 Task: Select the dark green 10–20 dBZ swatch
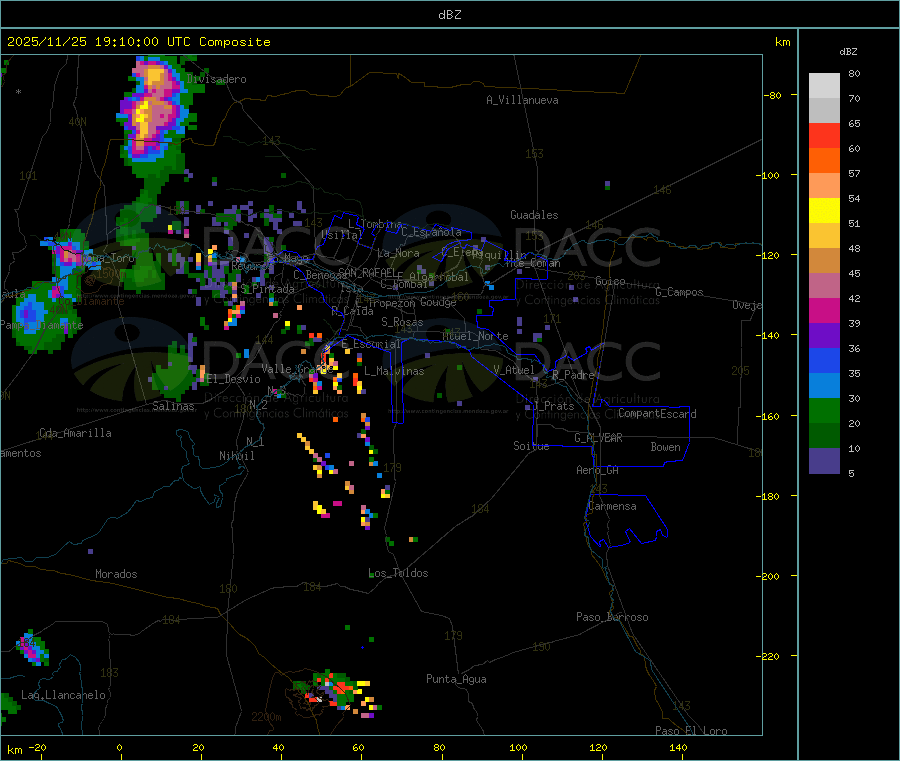[824, 436]
